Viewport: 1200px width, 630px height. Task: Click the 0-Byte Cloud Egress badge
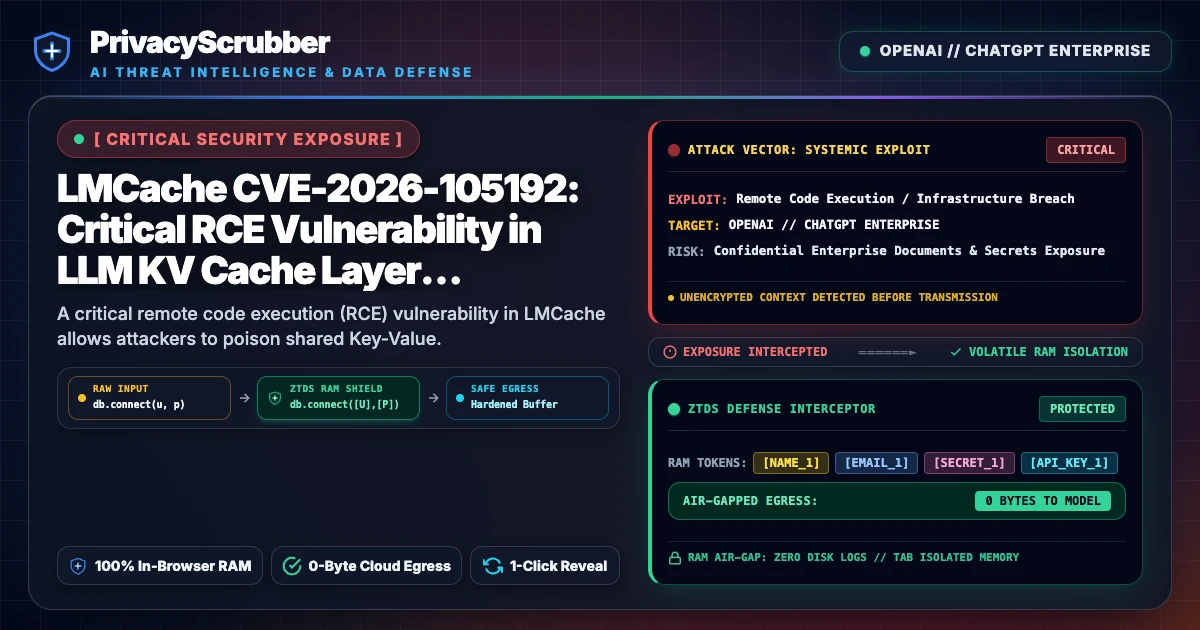coord(367,566)
